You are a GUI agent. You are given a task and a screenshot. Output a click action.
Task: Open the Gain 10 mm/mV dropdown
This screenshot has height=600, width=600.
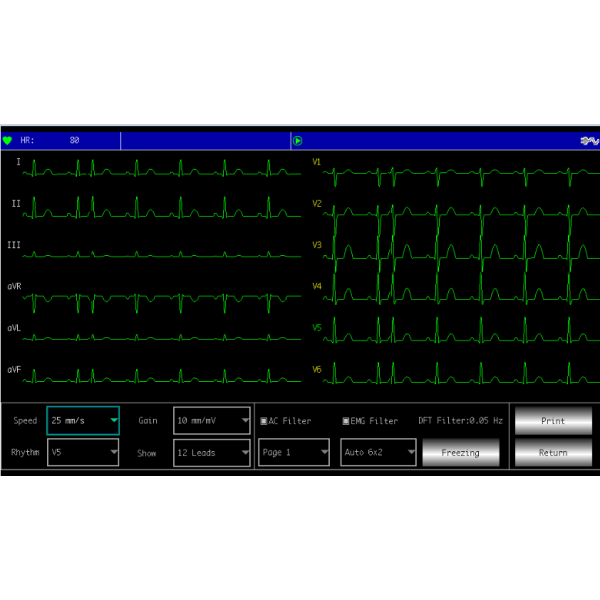[x=212, y=421]
